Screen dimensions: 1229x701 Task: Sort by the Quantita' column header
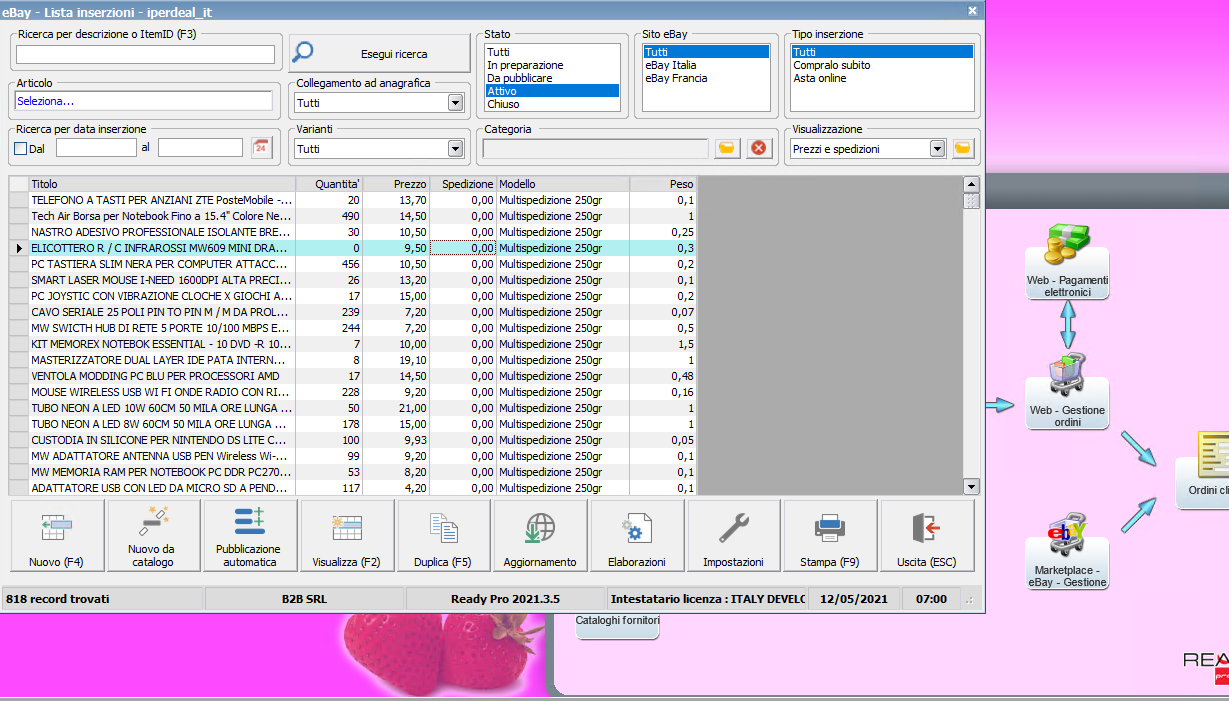click(330, 184)
